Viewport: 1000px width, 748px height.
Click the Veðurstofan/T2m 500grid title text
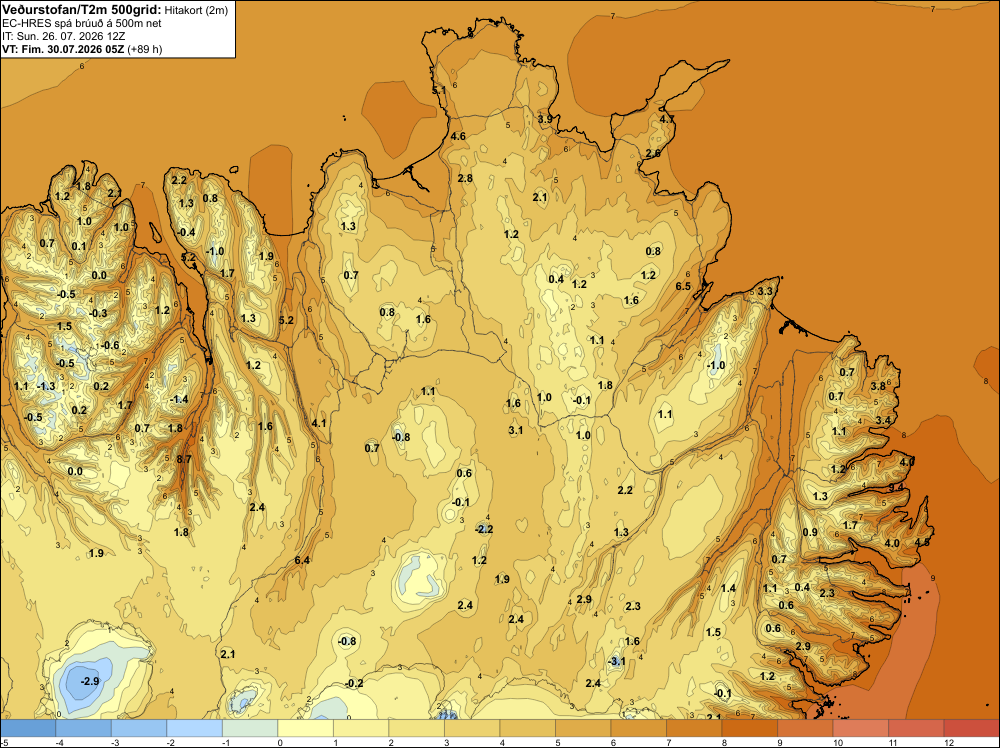point(82,10)
